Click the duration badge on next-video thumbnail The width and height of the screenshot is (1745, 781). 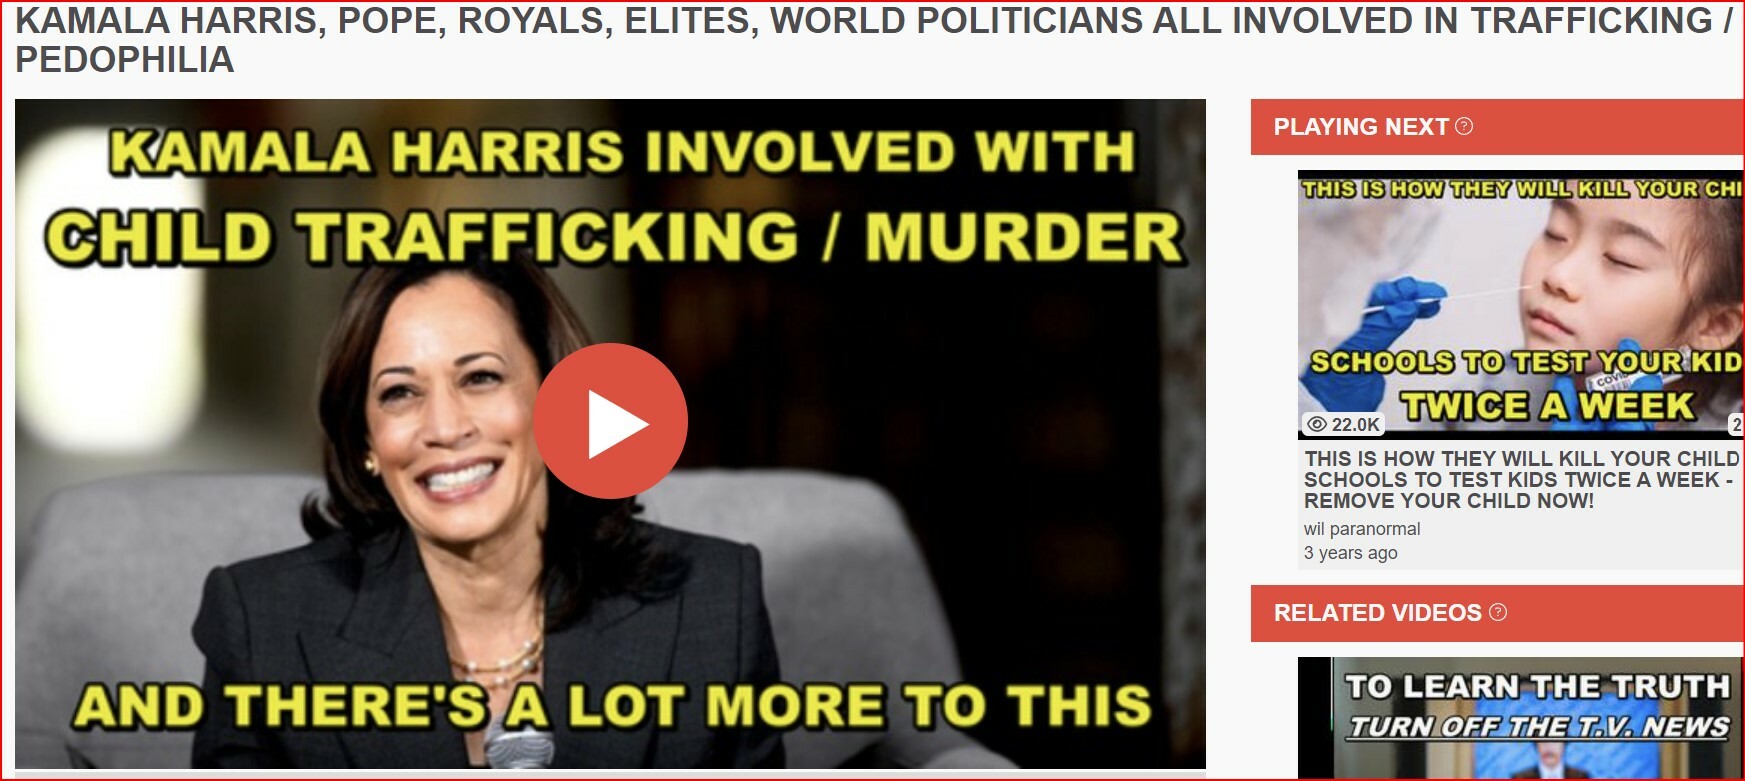[1736, 424]
